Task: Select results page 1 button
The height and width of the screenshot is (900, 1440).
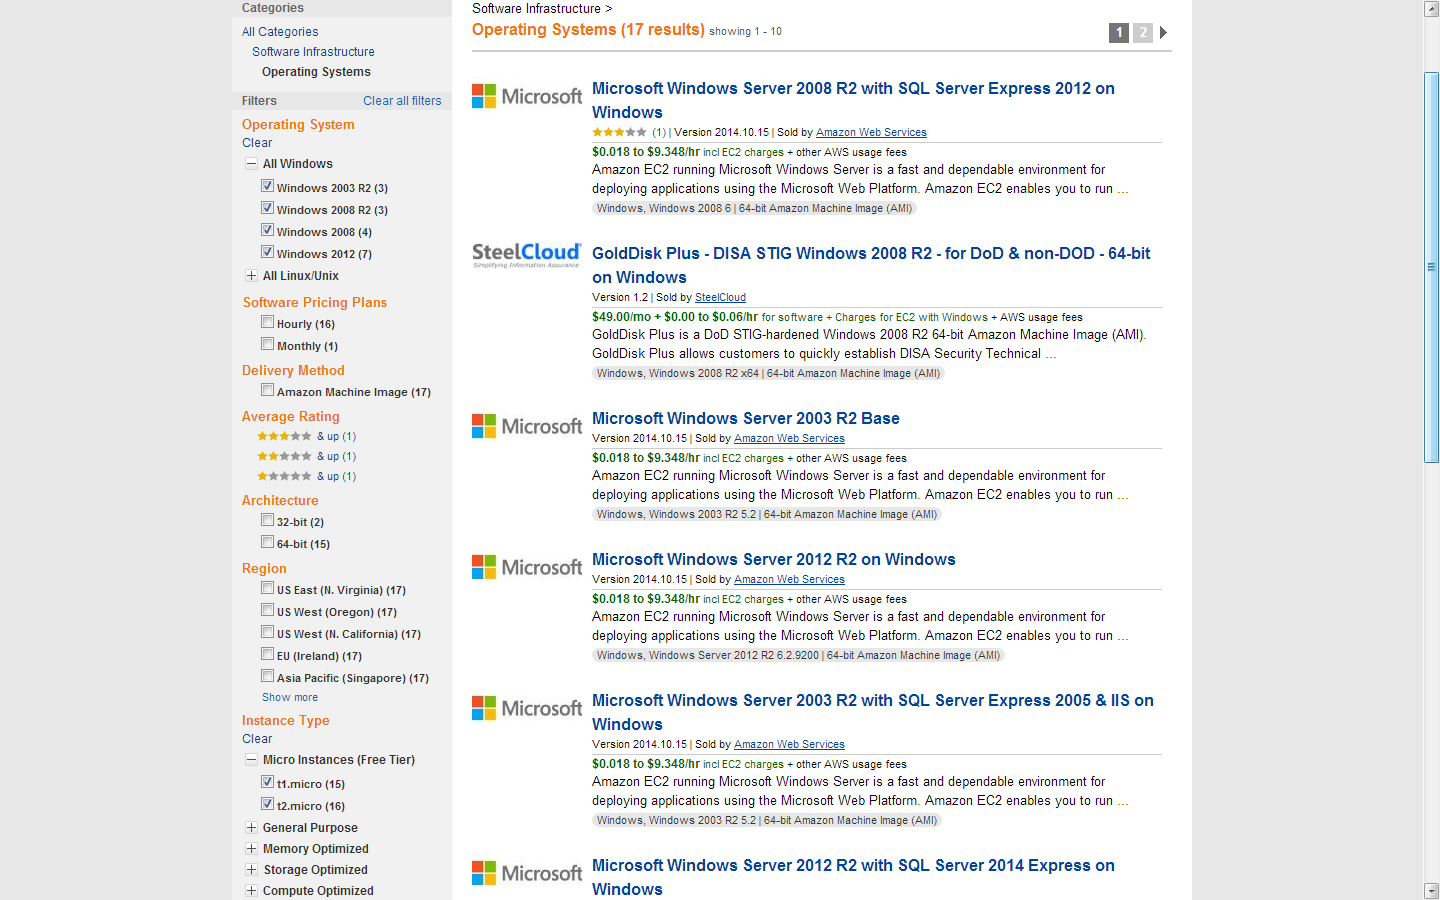Action: (1119, 33)
